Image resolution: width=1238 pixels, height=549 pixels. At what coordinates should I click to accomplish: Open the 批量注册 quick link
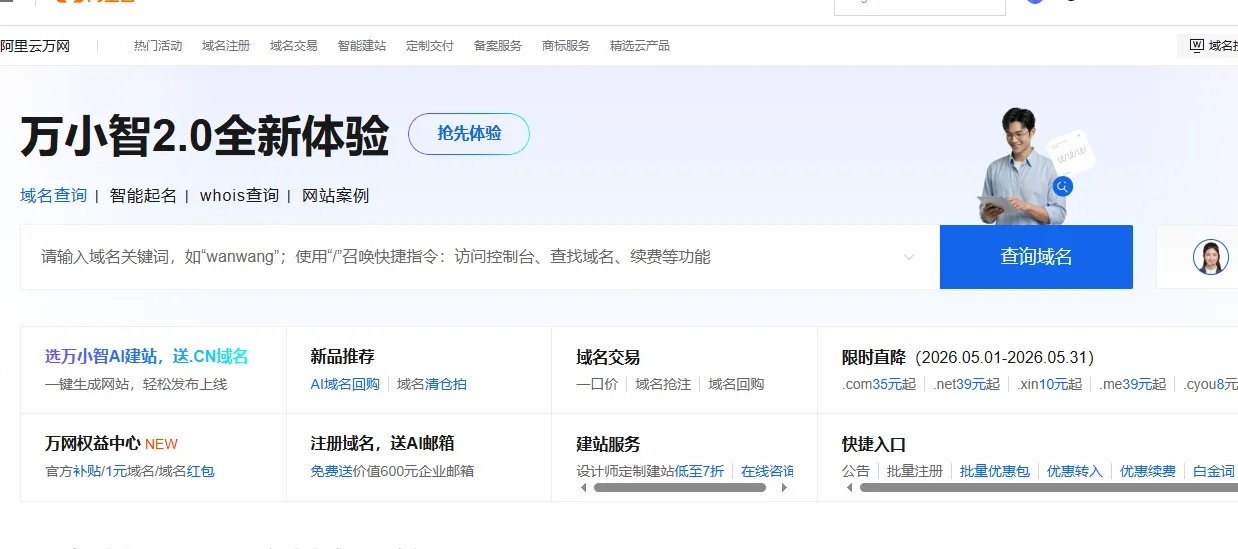pos(915,471)
